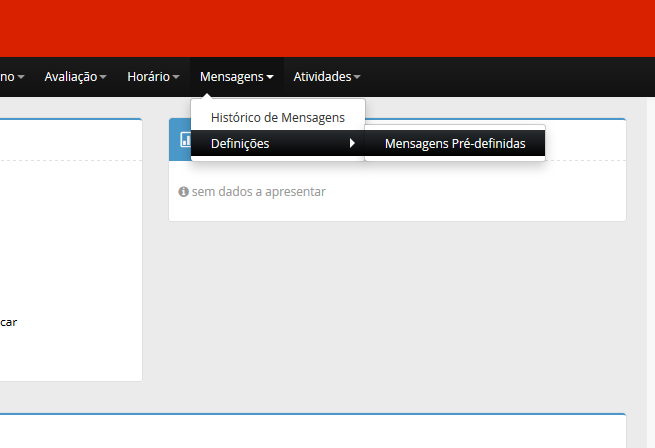Open the Horário menu
Image resolution: width=655 pixels, height=448 pixels.
[x=148, y=76]
